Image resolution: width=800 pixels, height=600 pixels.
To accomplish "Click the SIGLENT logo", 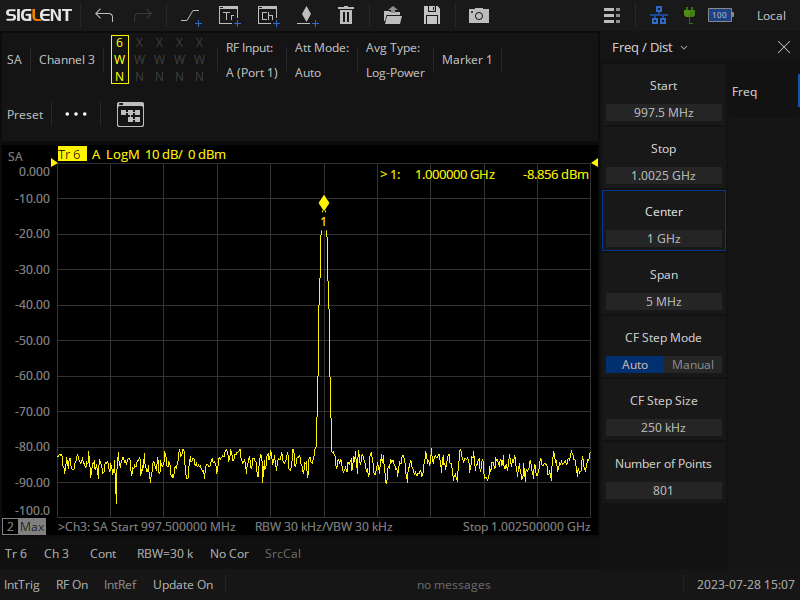I will pos(39,15).
